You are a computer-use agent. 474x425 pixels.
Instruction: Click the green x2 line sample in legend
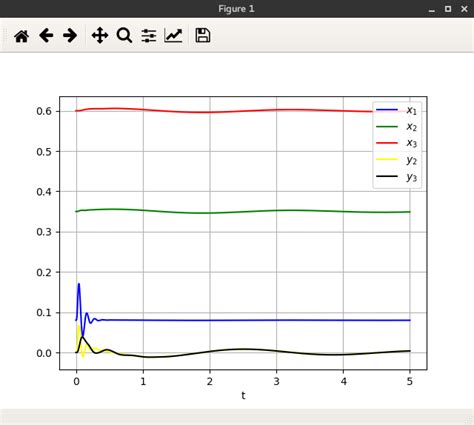coord(387,126)
